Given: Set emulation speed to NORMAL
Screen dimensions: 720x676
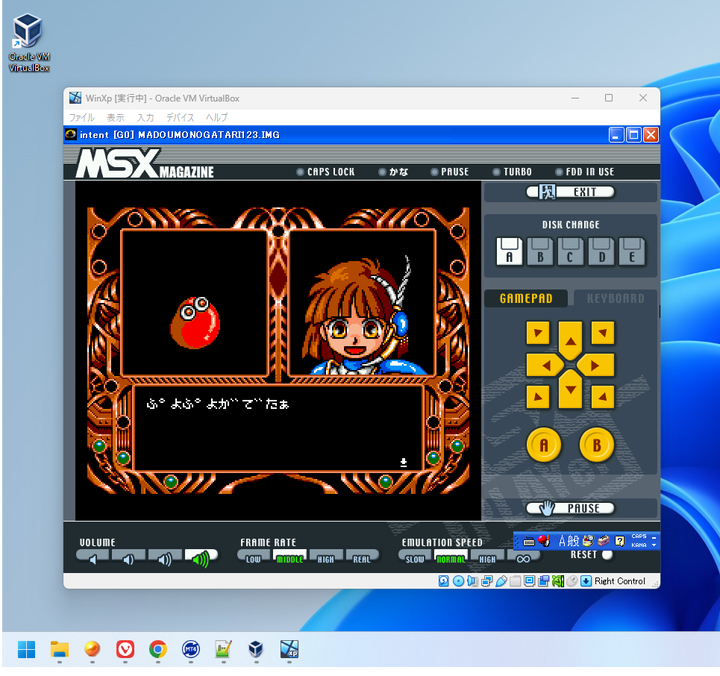Looking at the screenshot, I should tap(451, 557).
